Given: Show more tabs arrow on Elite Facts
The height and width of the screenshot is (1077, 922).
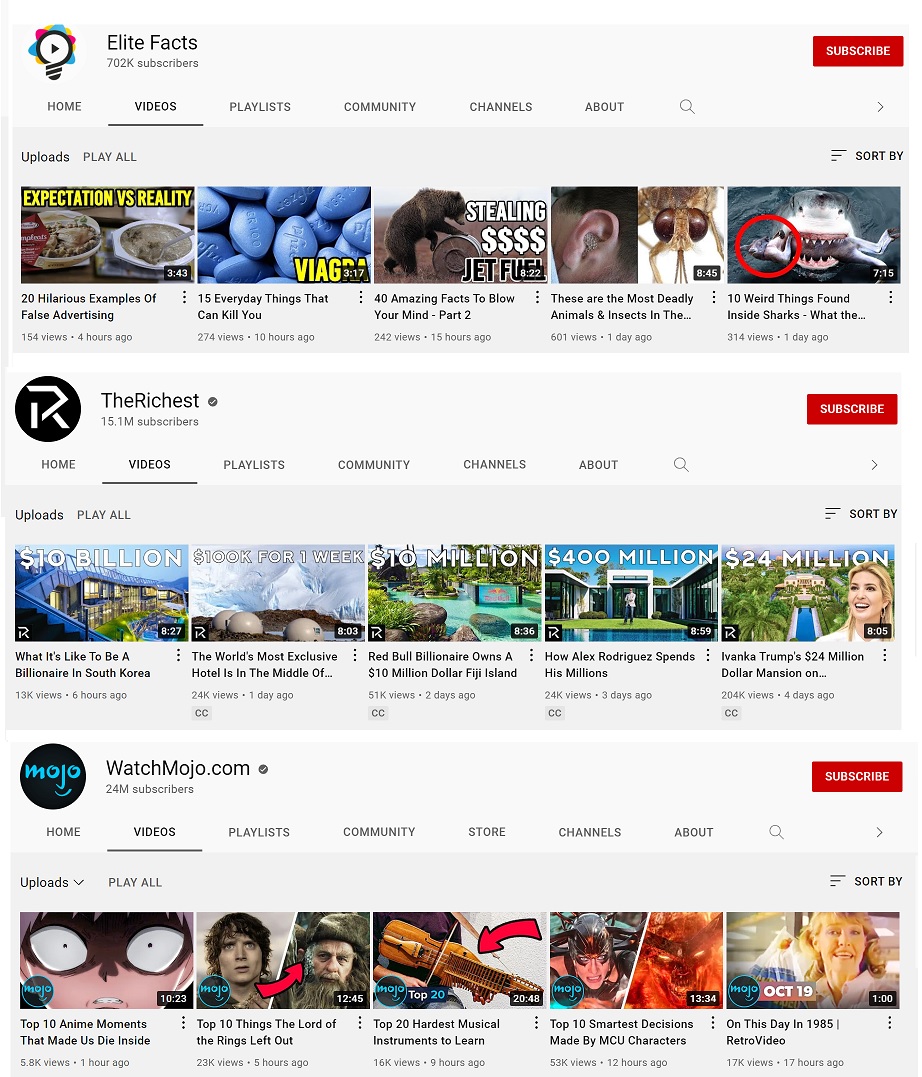Looking at the screenshot, I should pos(880,106).
